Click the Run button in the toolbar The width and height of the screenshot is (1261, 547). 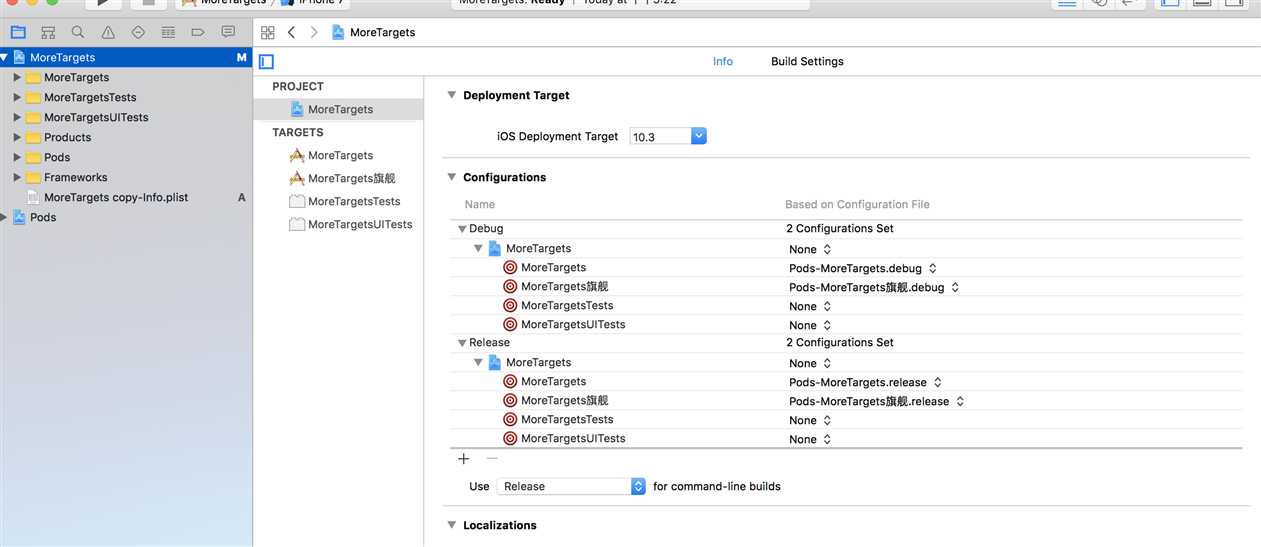coord(103,3)
